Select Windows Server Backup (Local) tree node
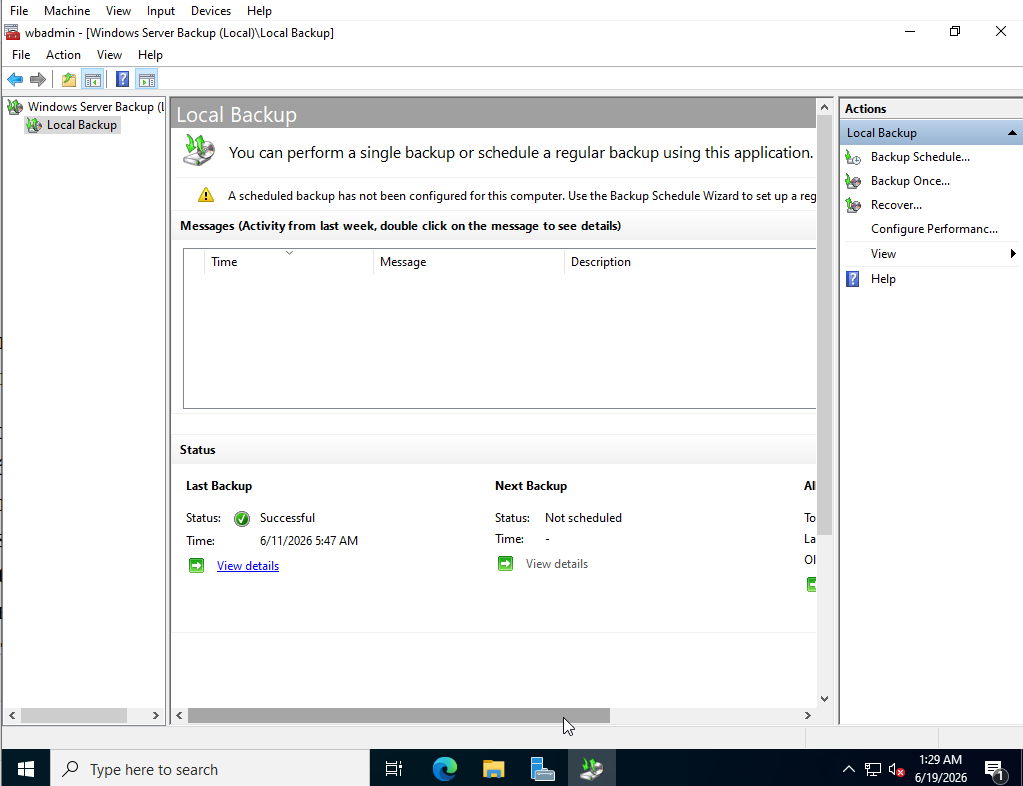This screenshot has width=1023, height=786. click(95, 106)
